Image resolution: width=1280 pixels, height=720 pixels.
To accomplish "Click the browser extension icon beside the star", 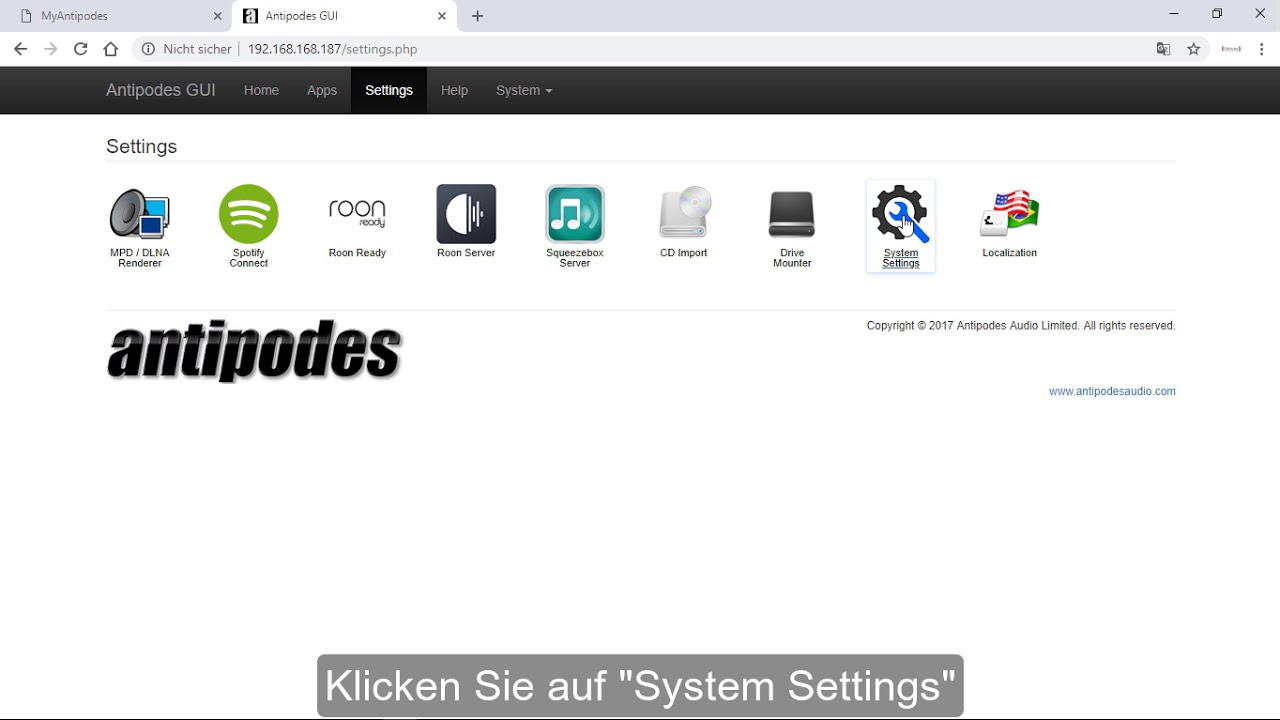I will (1231, 49).
